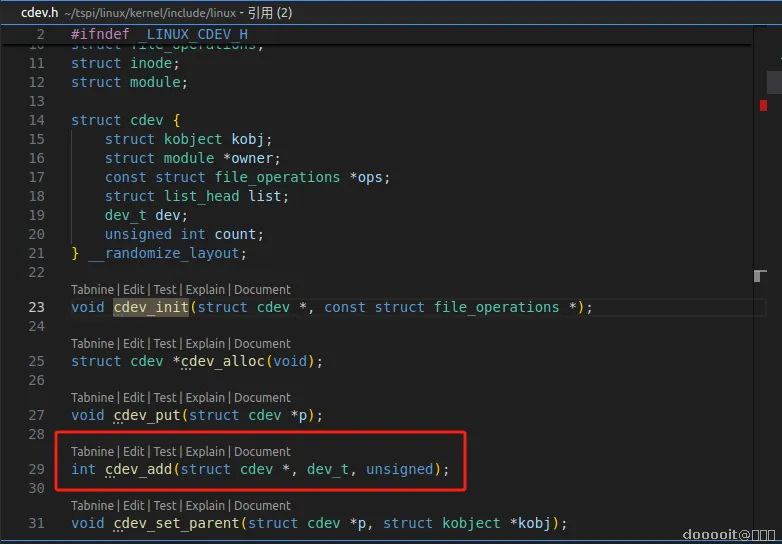
Task: Click Tabnine lens above cdev_set_parent
Action: tap(93, 506)
